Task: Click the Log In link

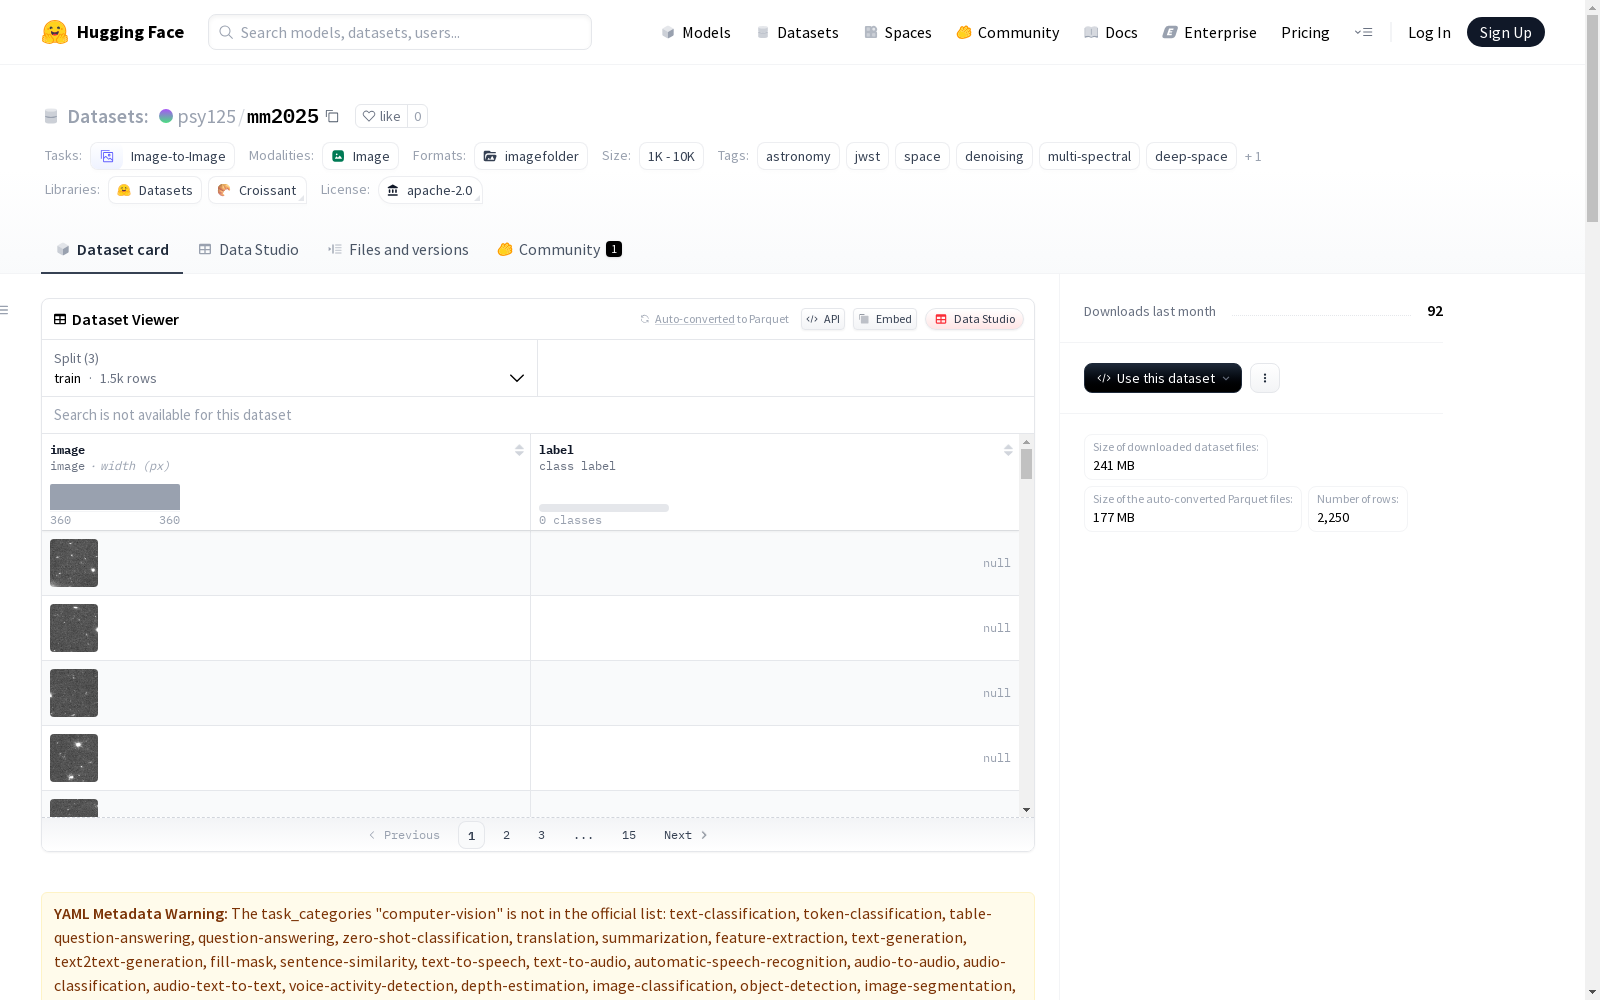Action: [1429, 32]
